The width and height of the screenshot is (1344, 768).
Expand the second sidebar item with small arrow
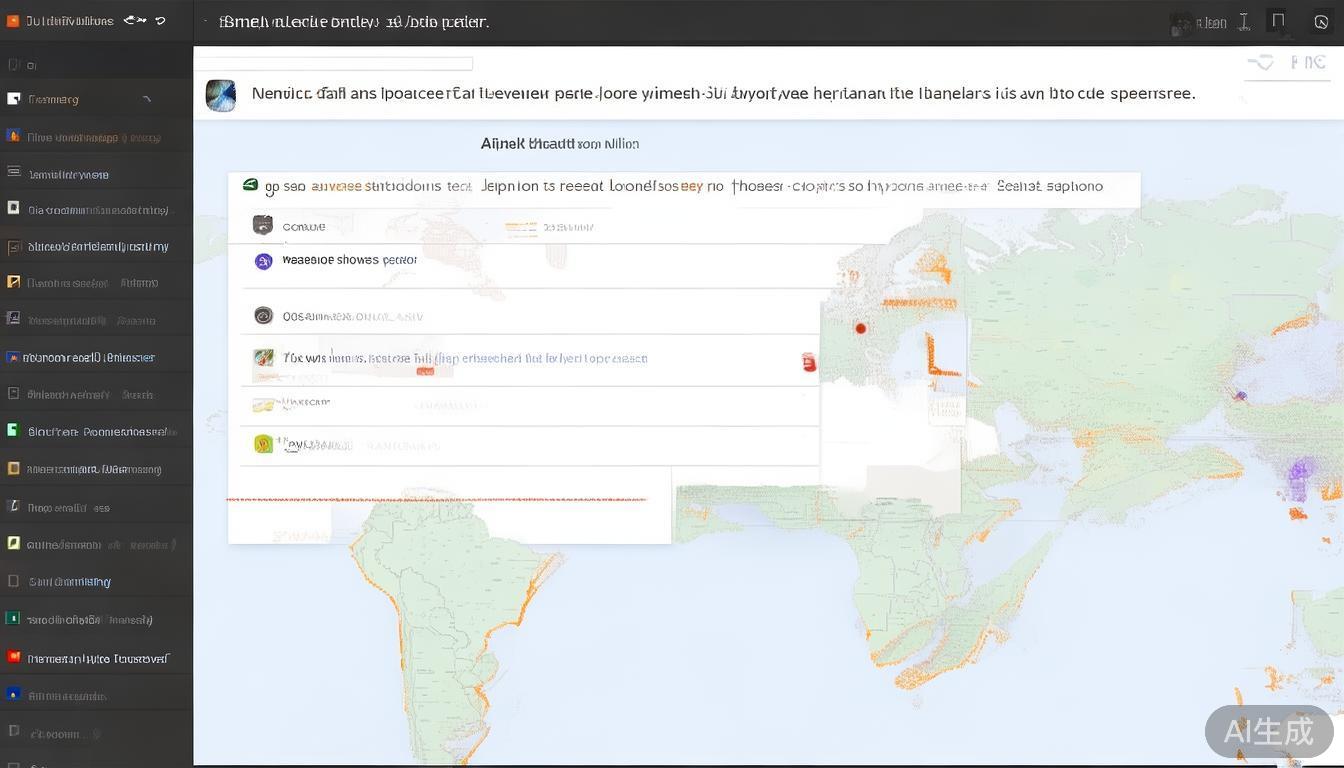point(147,99)
